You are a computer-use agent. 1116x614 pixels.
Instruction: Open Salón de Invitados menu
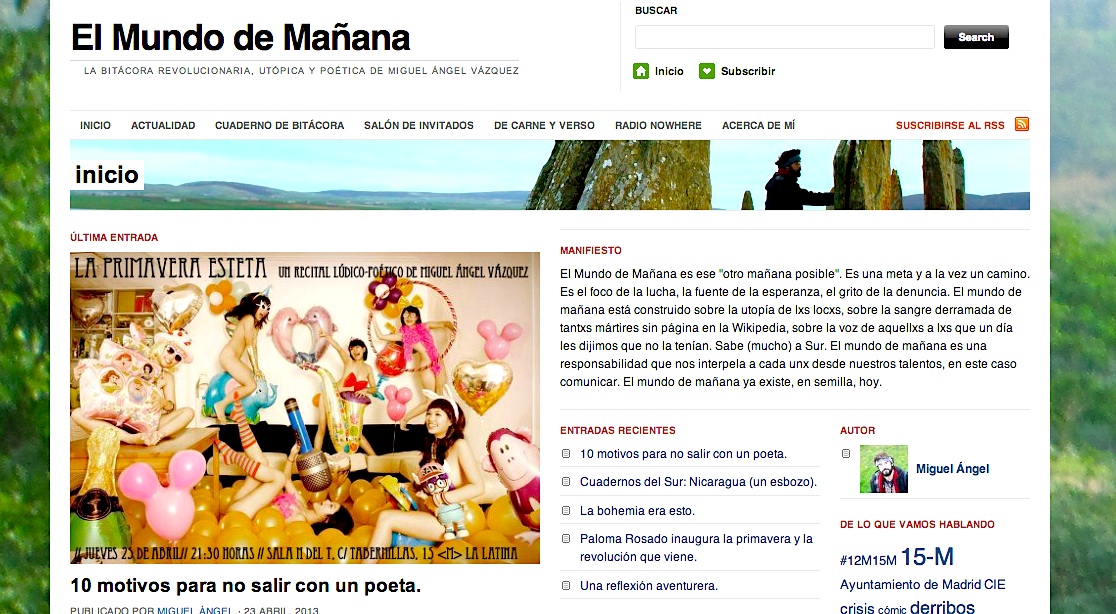point(418,125)
